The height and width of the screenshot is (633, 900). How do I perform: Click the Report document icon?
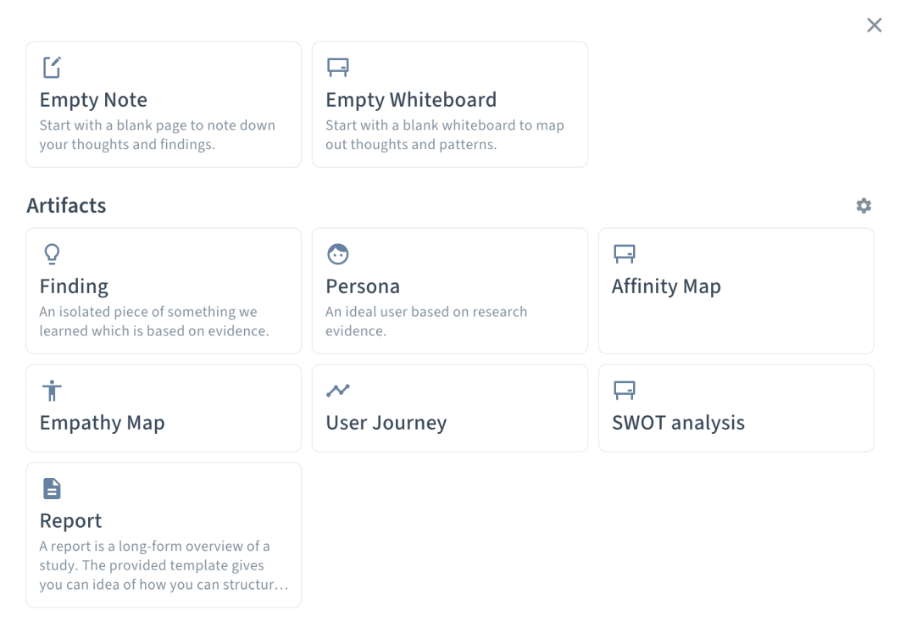pos(51,488)
